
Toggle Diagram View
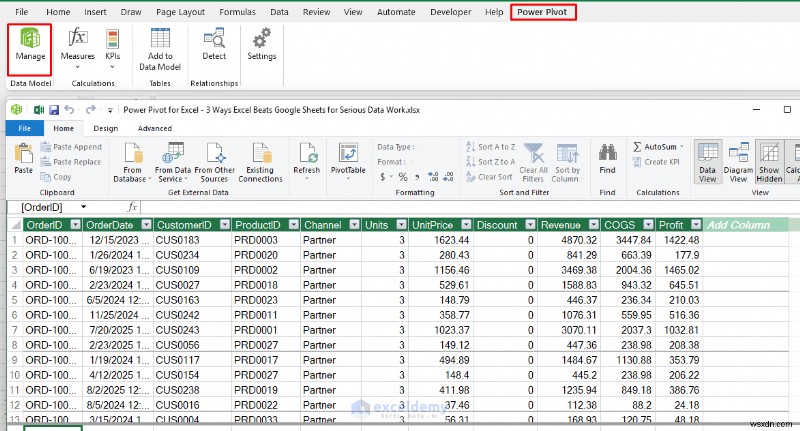tap(738, 162)
